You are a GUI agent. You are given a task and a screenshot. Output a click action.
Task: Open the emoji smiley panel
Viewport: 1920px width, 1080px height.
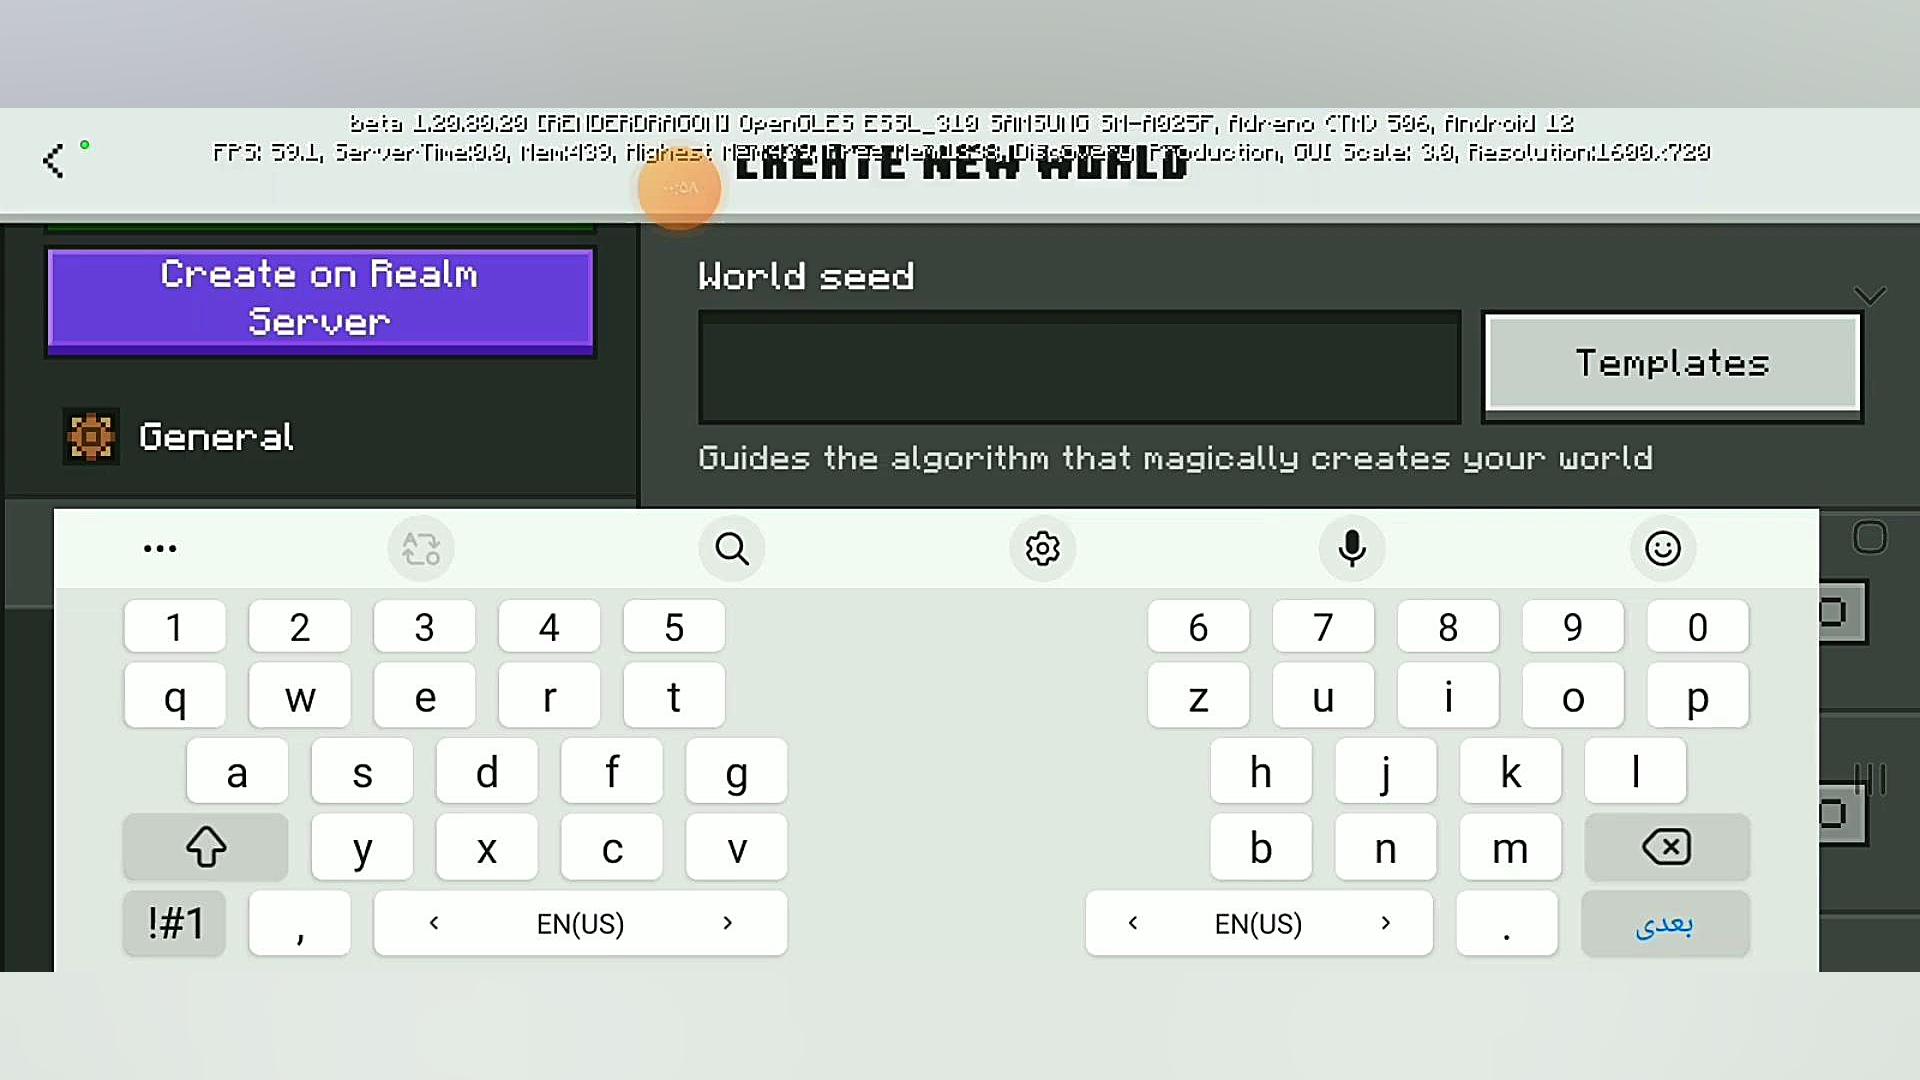(x=1663, y=548)
